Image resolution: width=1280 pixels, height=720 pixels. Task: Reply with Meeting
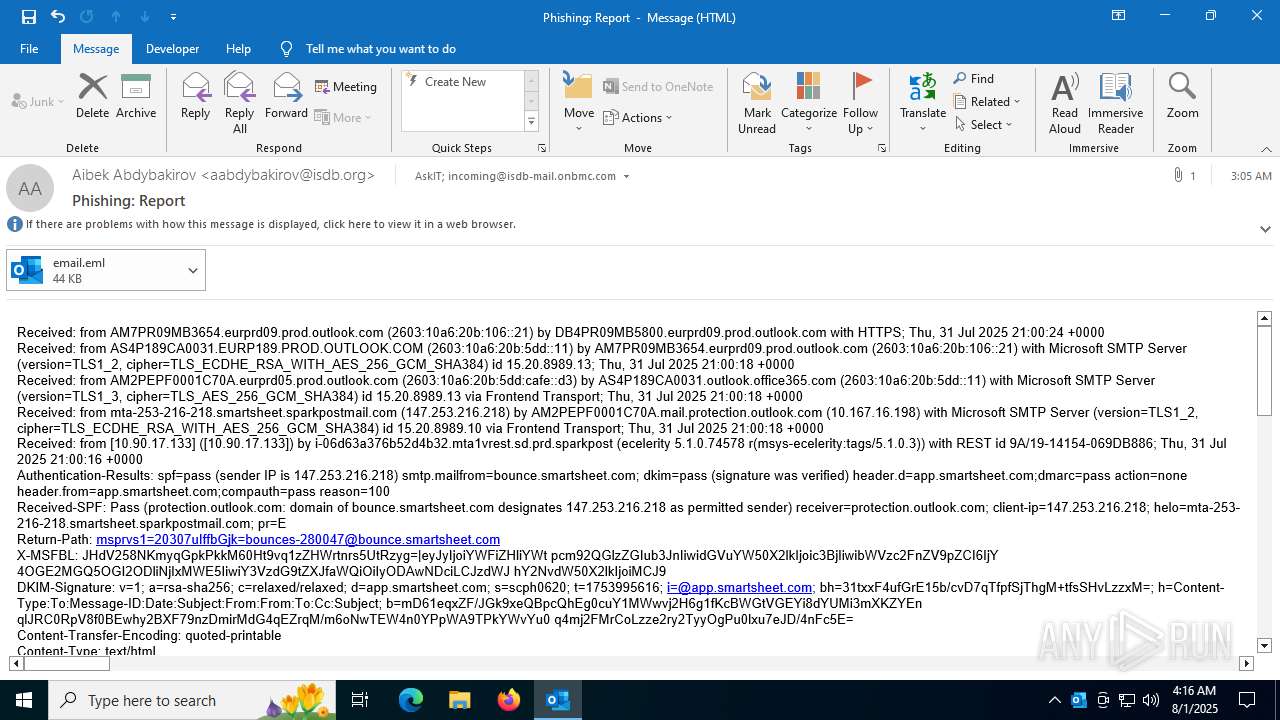(346, 87)
